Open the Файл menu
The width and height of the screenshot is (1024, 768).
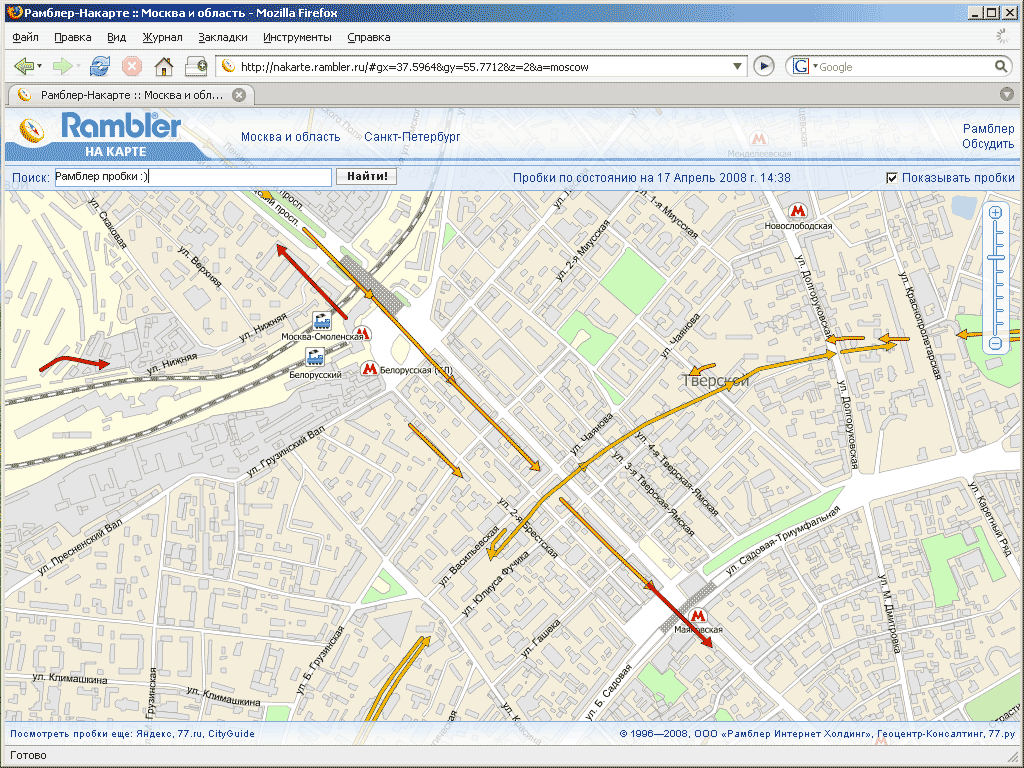(x=25, y=37)
